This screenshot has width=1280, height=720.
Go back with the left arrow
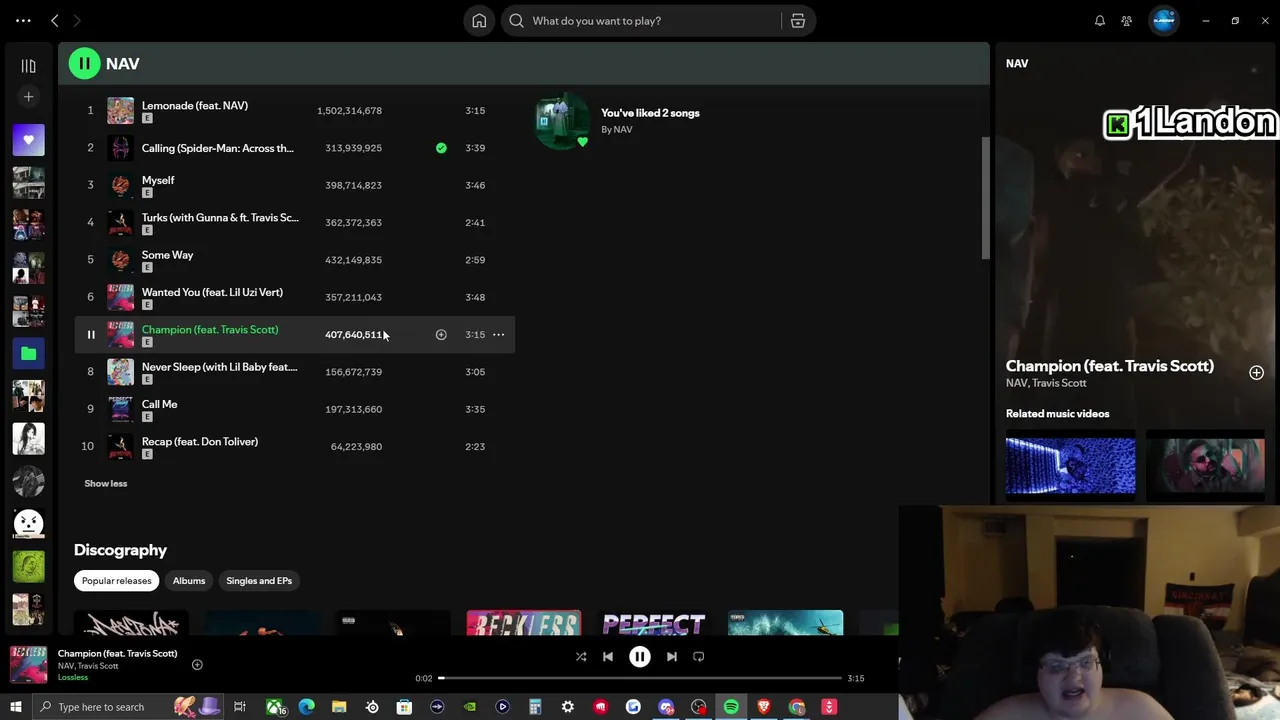[55, 20]
